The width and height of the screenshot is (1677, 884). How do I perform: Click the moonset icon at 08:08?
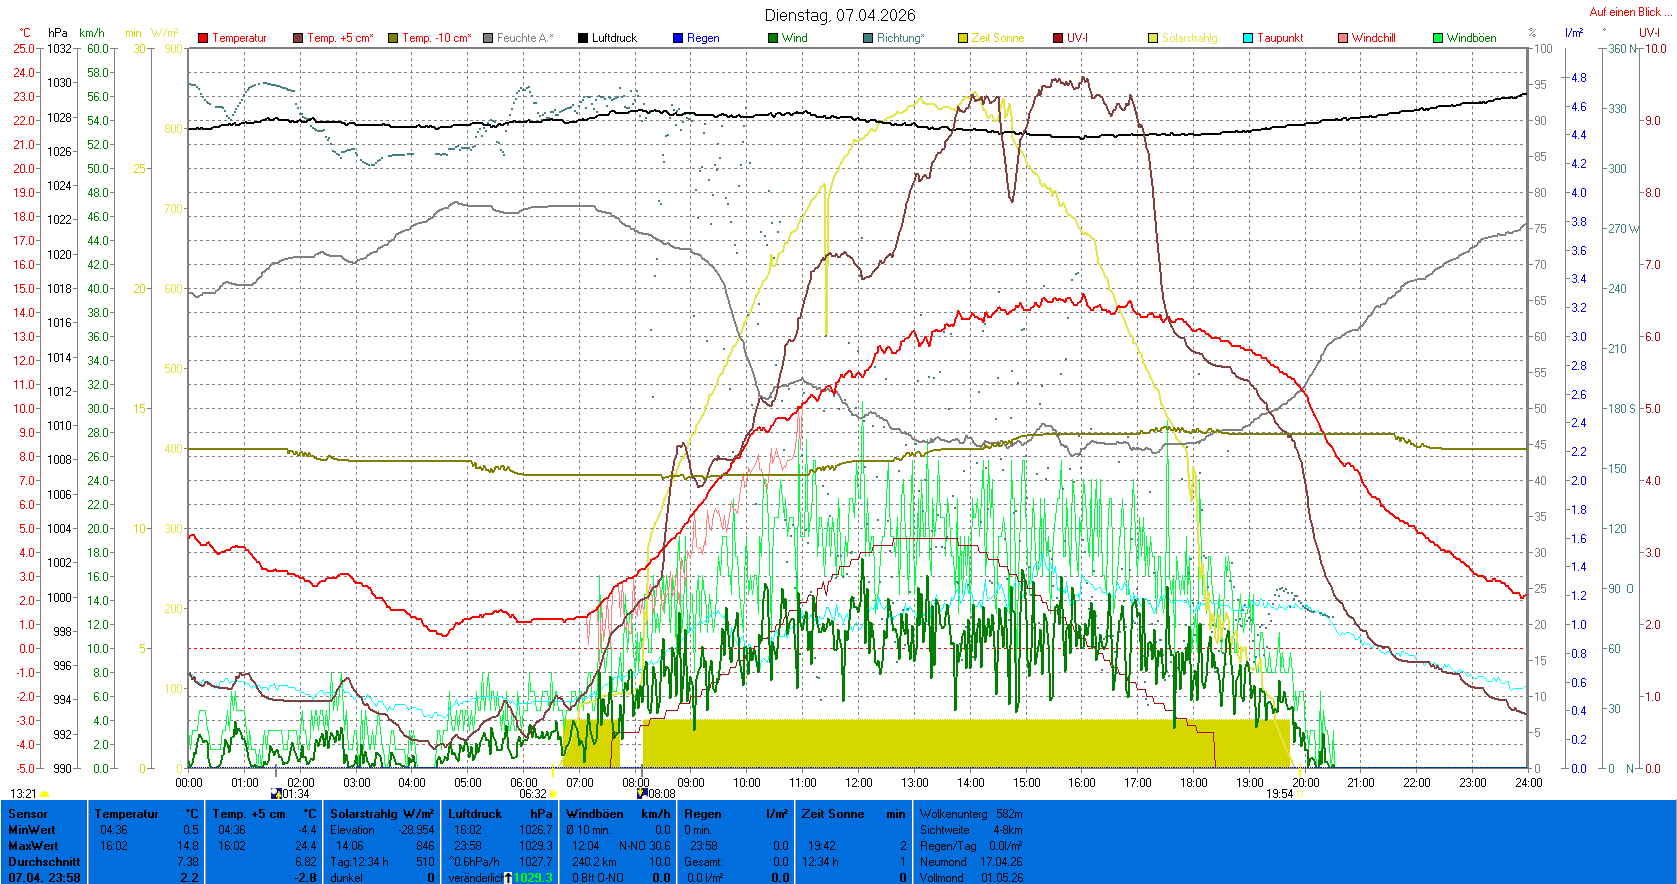pos(641,793)
